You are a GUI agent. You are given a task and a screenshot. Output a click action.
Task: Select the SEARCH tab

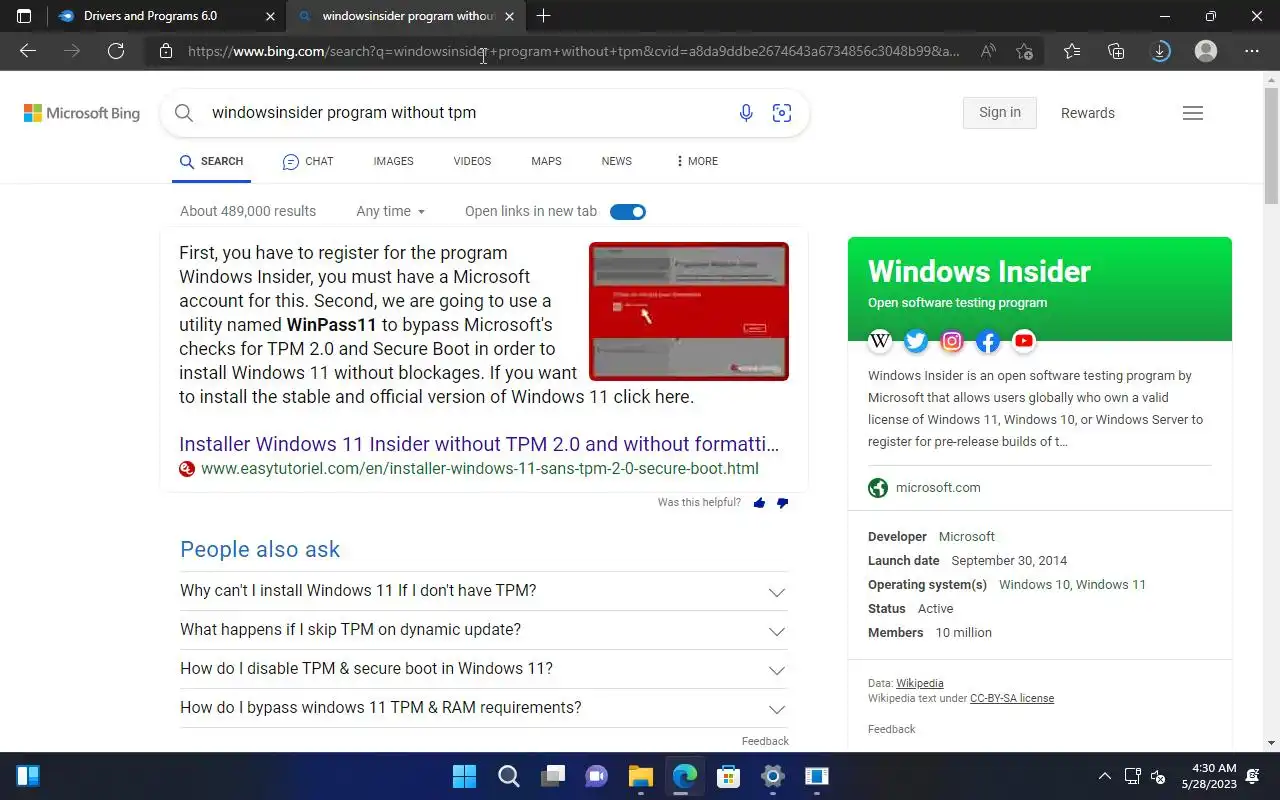click(x=211, y=161)
